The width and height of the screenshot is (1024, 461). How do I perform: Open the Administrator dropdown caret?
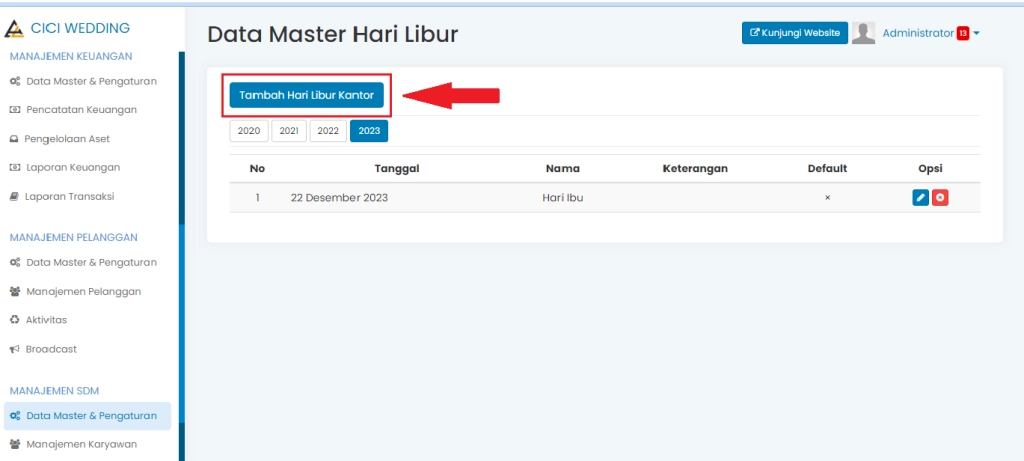click(x=976, y=33)
